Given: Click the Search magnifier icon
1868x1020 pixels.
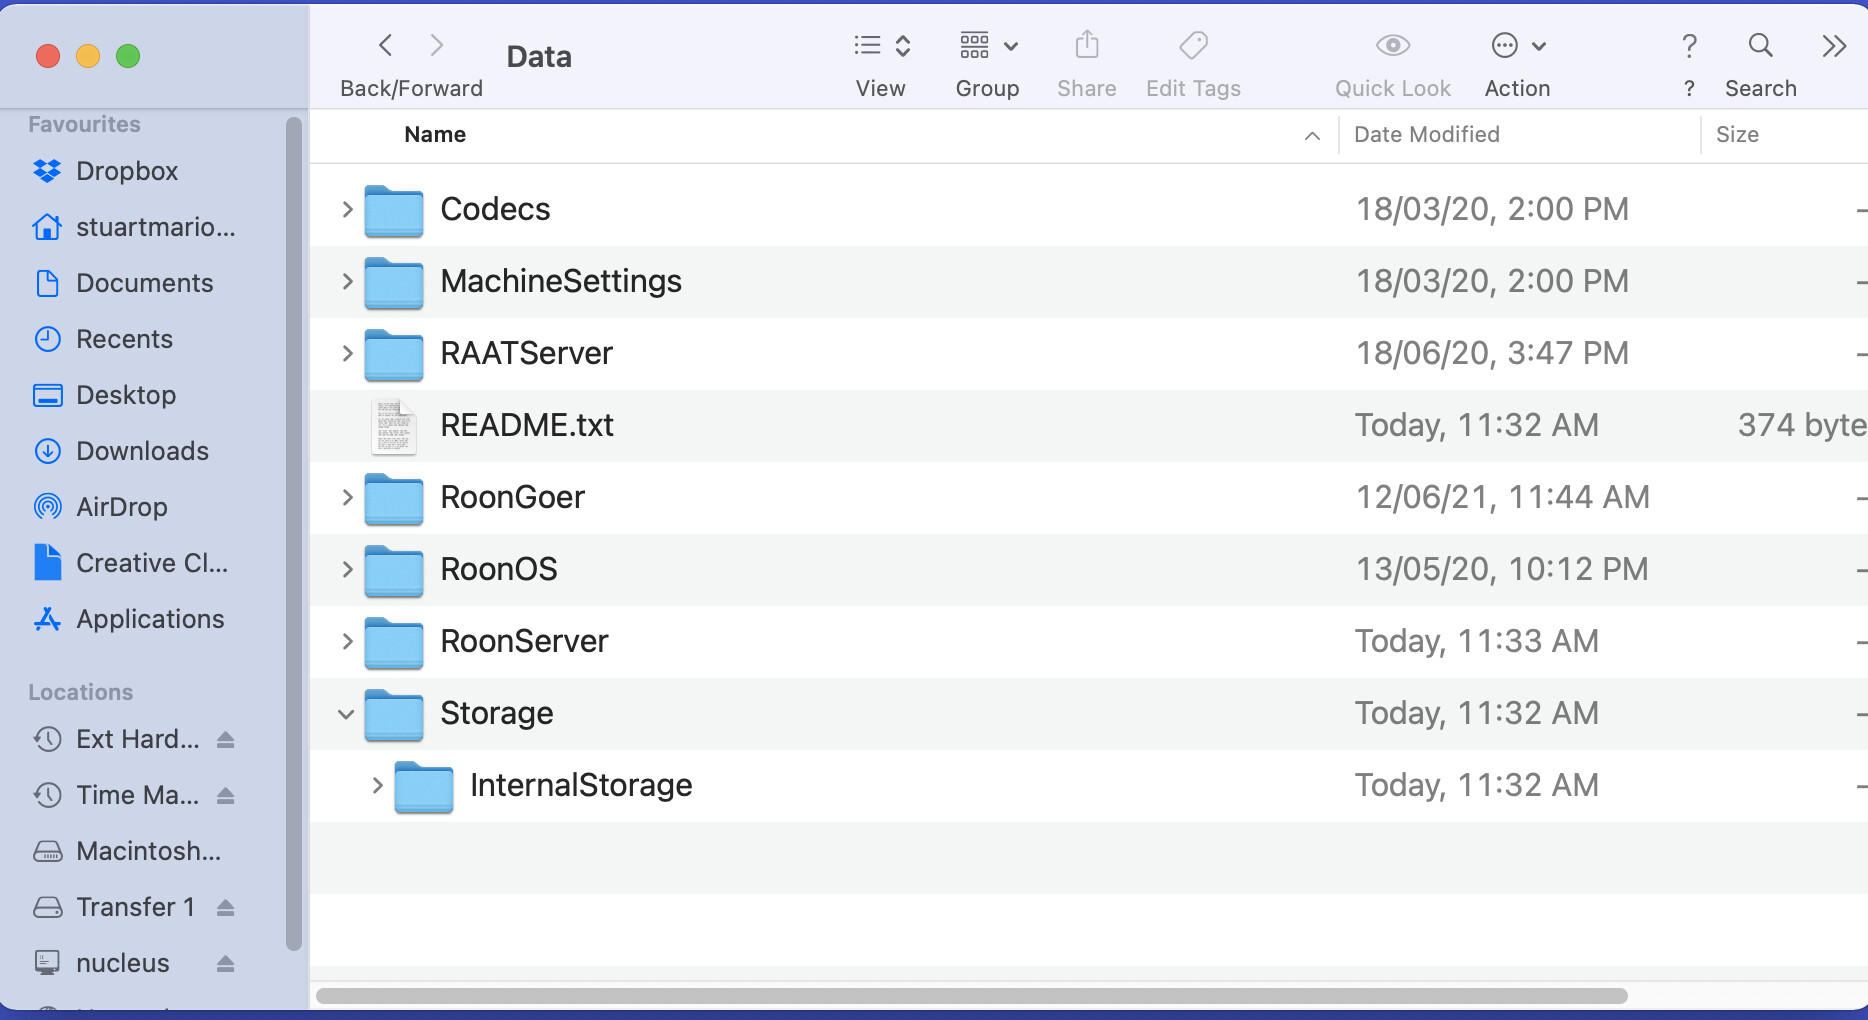Looking at the screenshot, I should (1761, 45).
